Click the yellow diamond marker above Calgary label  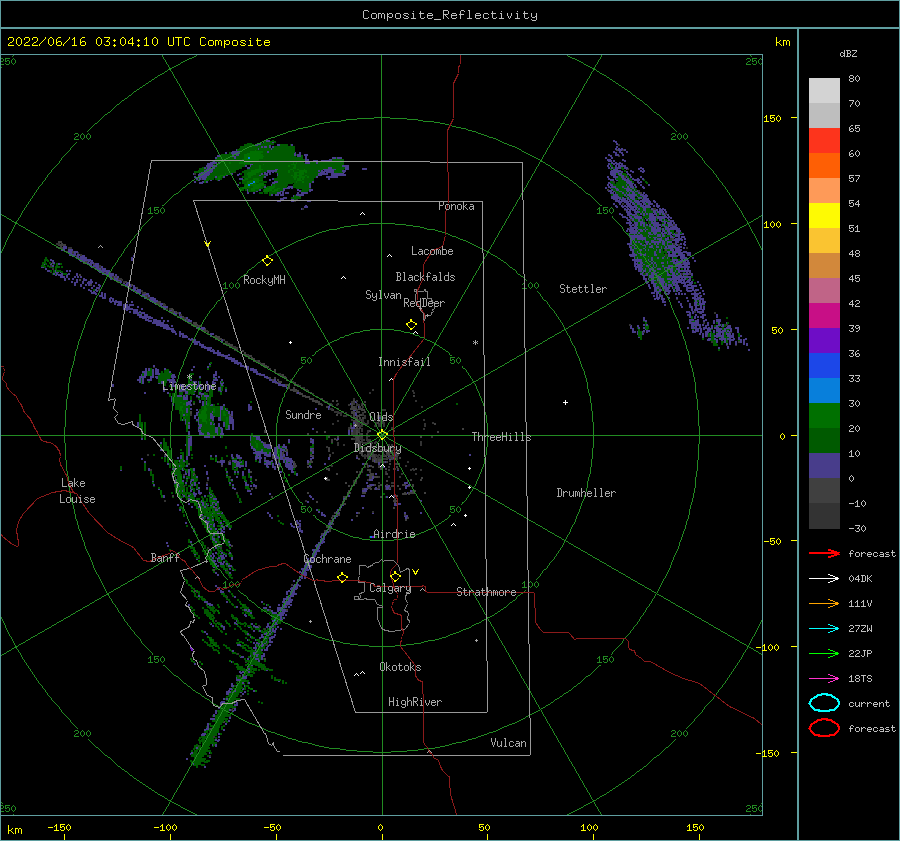tap(395, 576)
